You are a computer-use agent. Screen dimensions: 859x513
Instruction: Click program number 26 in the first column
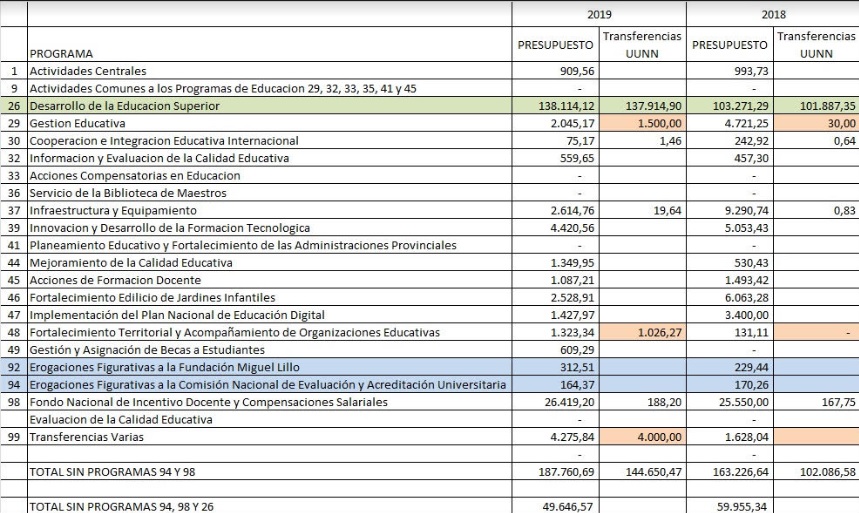[x=14, y=106]
